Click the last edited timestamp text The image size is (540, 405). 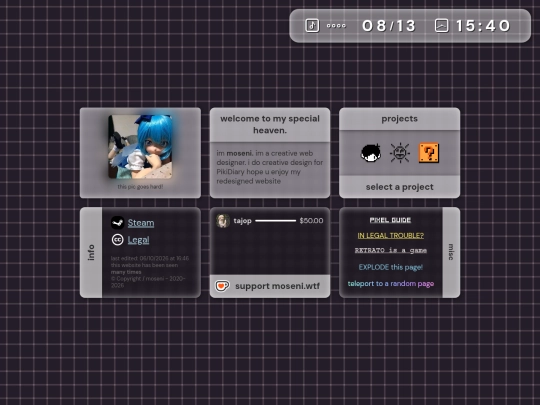click(150, 258)
